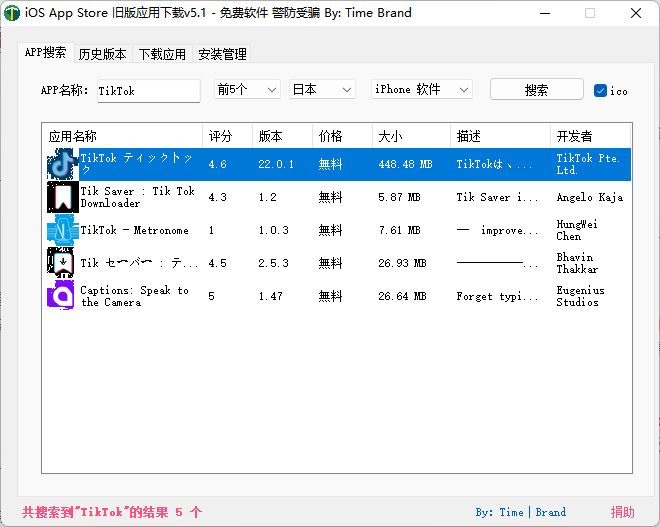The width and height of the screenshot is (660, 527).
Task: Open the 安装管理 tab
Action: coord(222,54)
